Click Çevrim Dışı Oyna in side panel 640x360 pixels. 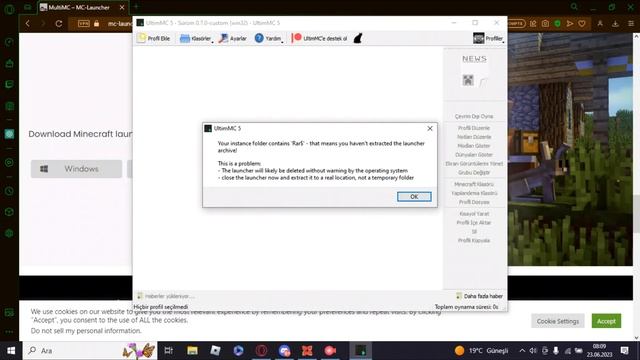point(474,116)
